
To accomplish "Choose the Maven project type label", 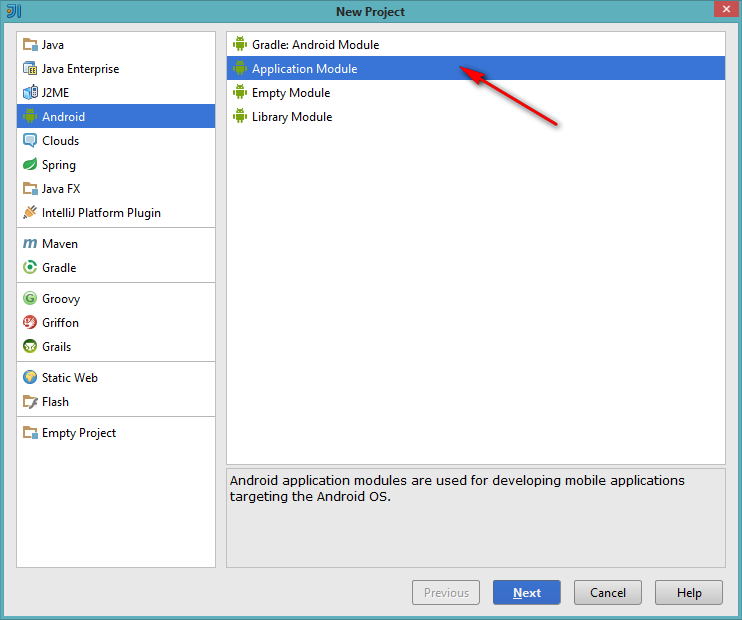I will click(60, 244).
